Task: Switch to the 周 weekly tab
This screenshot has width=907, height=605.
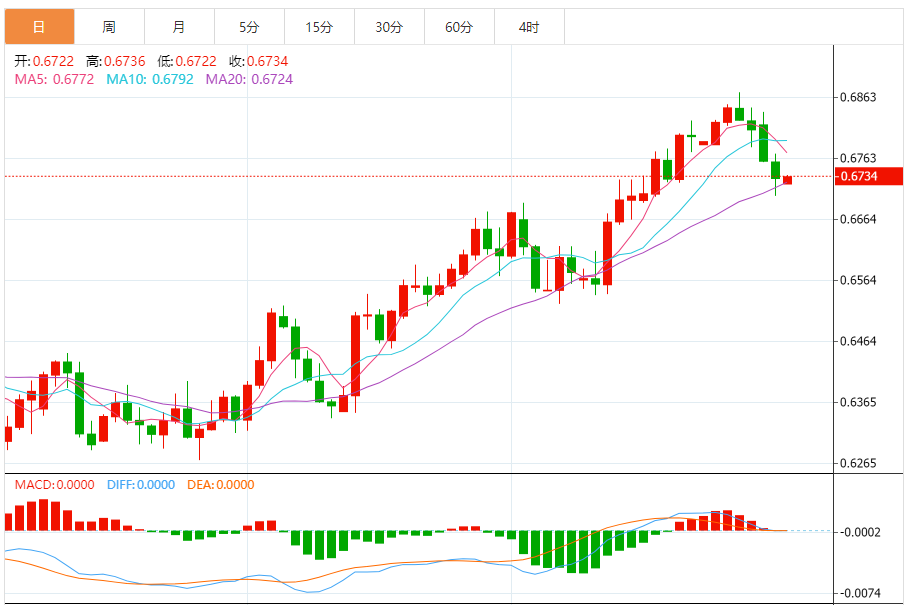Action: pos(109,27)
